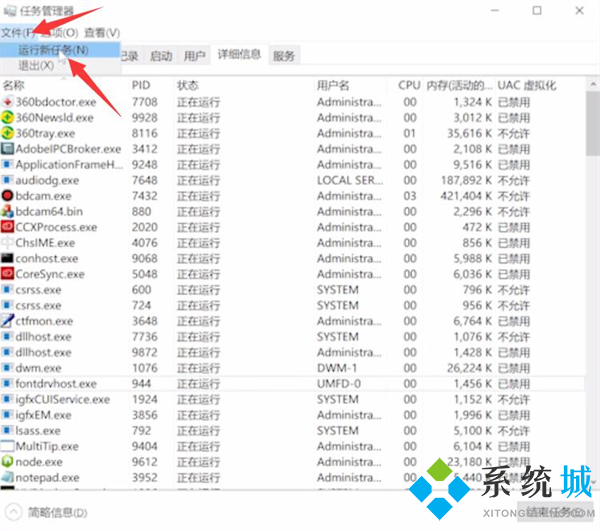Image resolution: width=600 pixels, height=531 pixels.
Task: Switch to the 详细信息 tab
Action: 240,55
